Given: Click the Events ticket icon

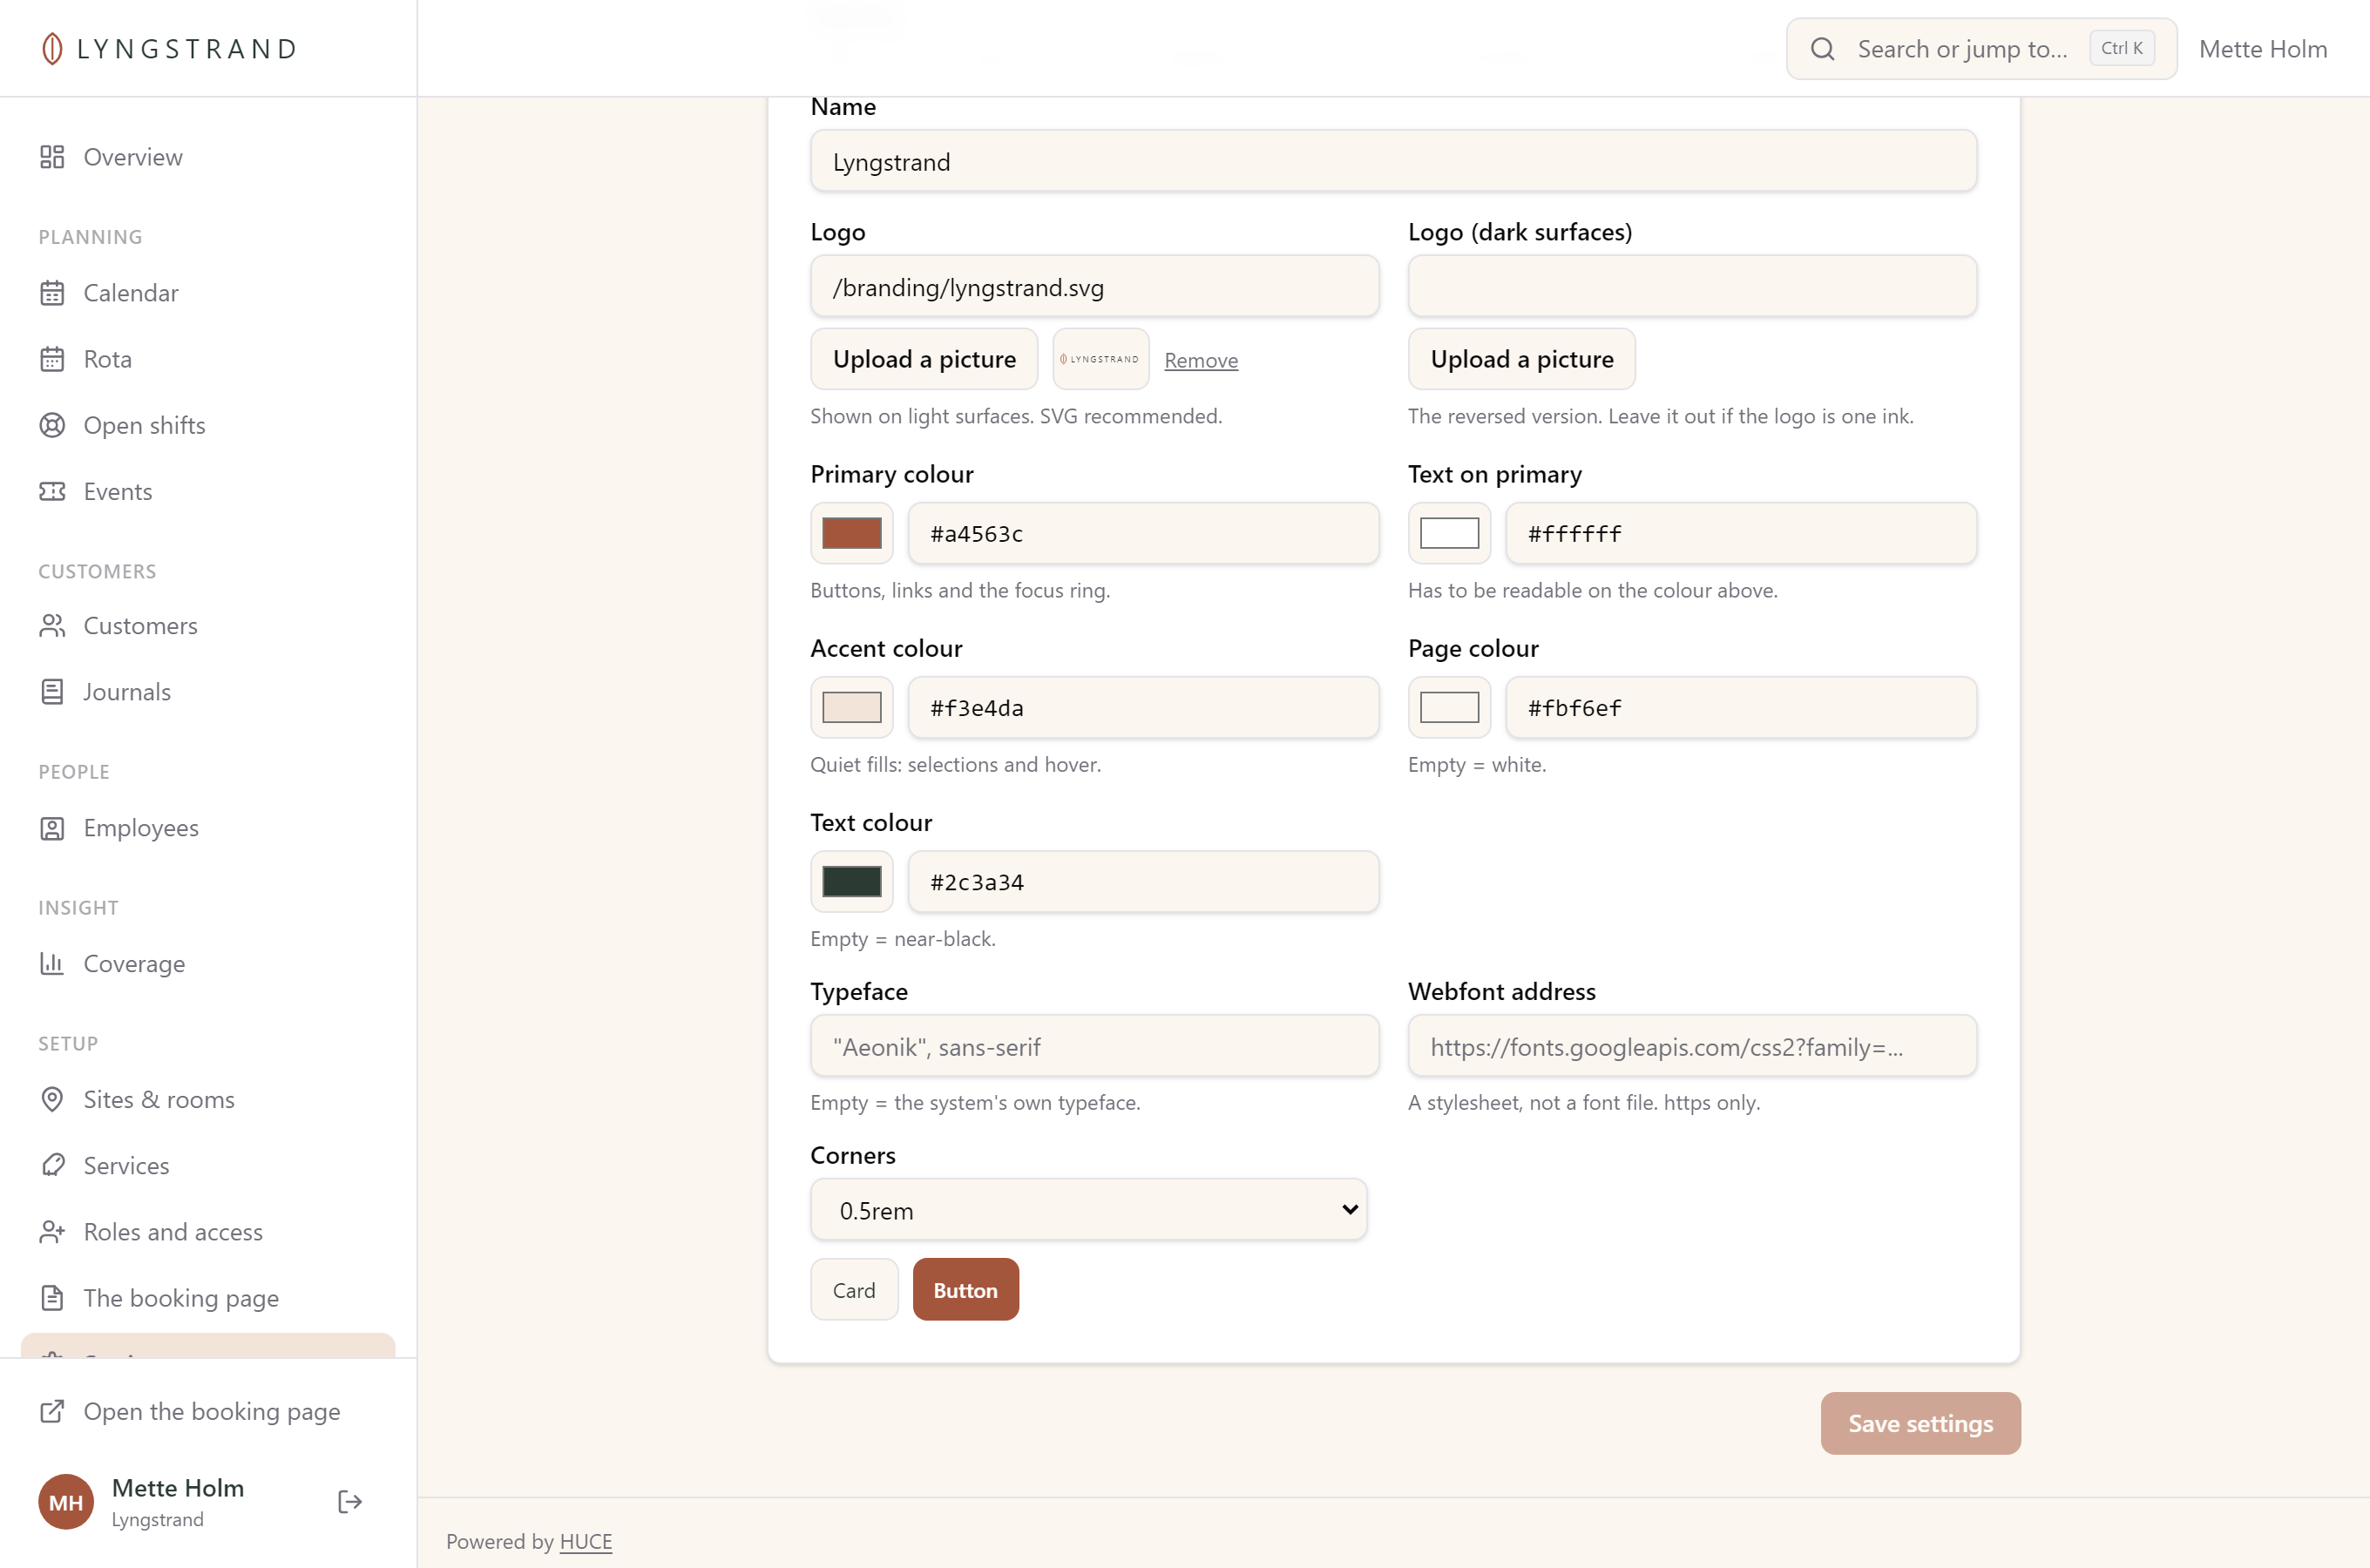Looking at the screenshot, I should coord(52,491).
